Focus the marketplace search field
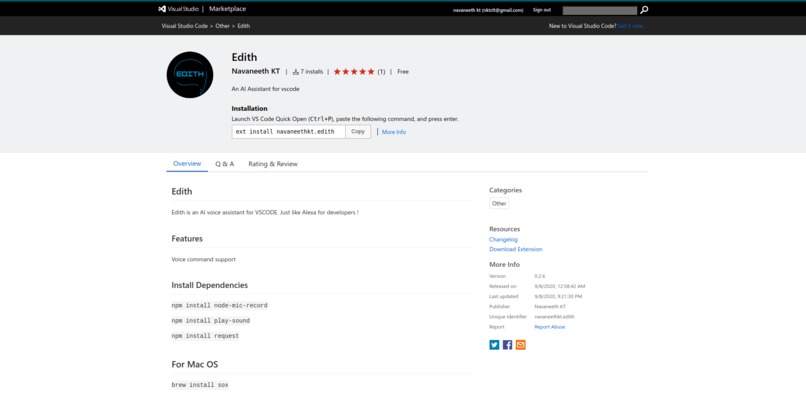806x400 pixels. tap(599, 10)
